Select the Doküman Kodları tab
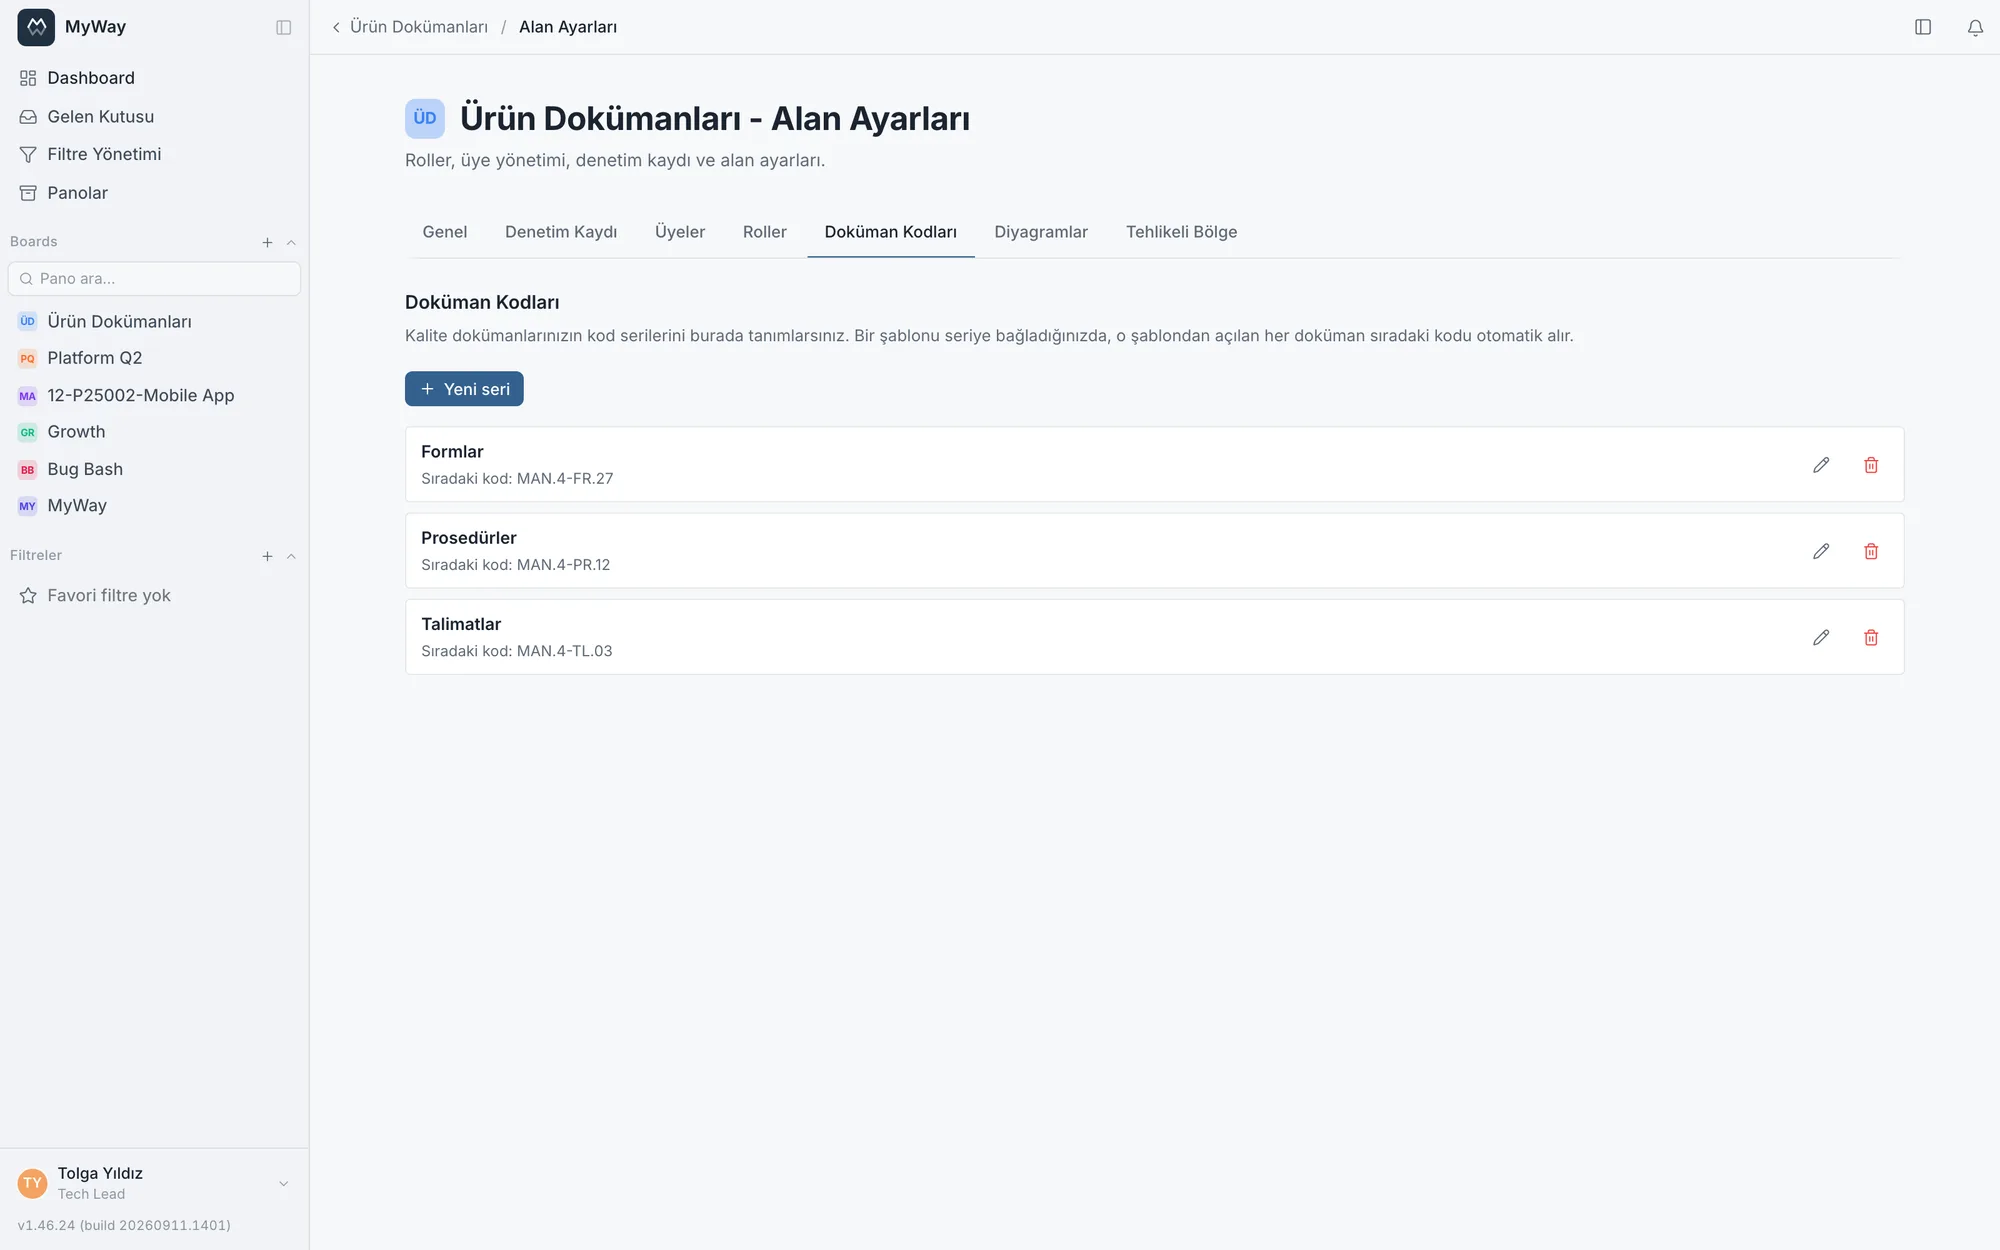Screen dimensions: 2000x1250 [891, 232]
